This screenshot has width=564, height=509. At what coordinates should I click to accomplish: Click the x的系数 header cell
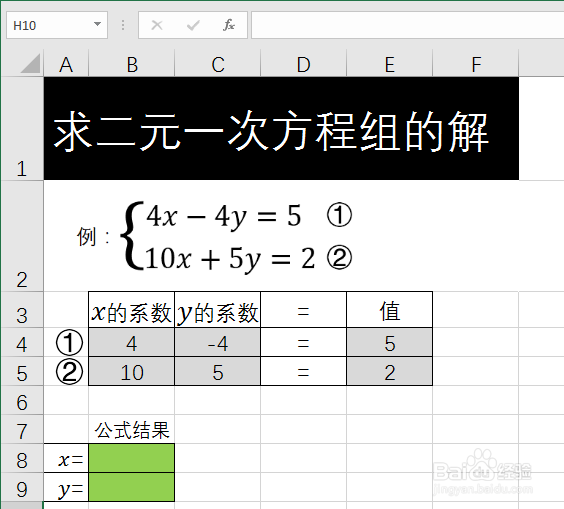(132, 310)
